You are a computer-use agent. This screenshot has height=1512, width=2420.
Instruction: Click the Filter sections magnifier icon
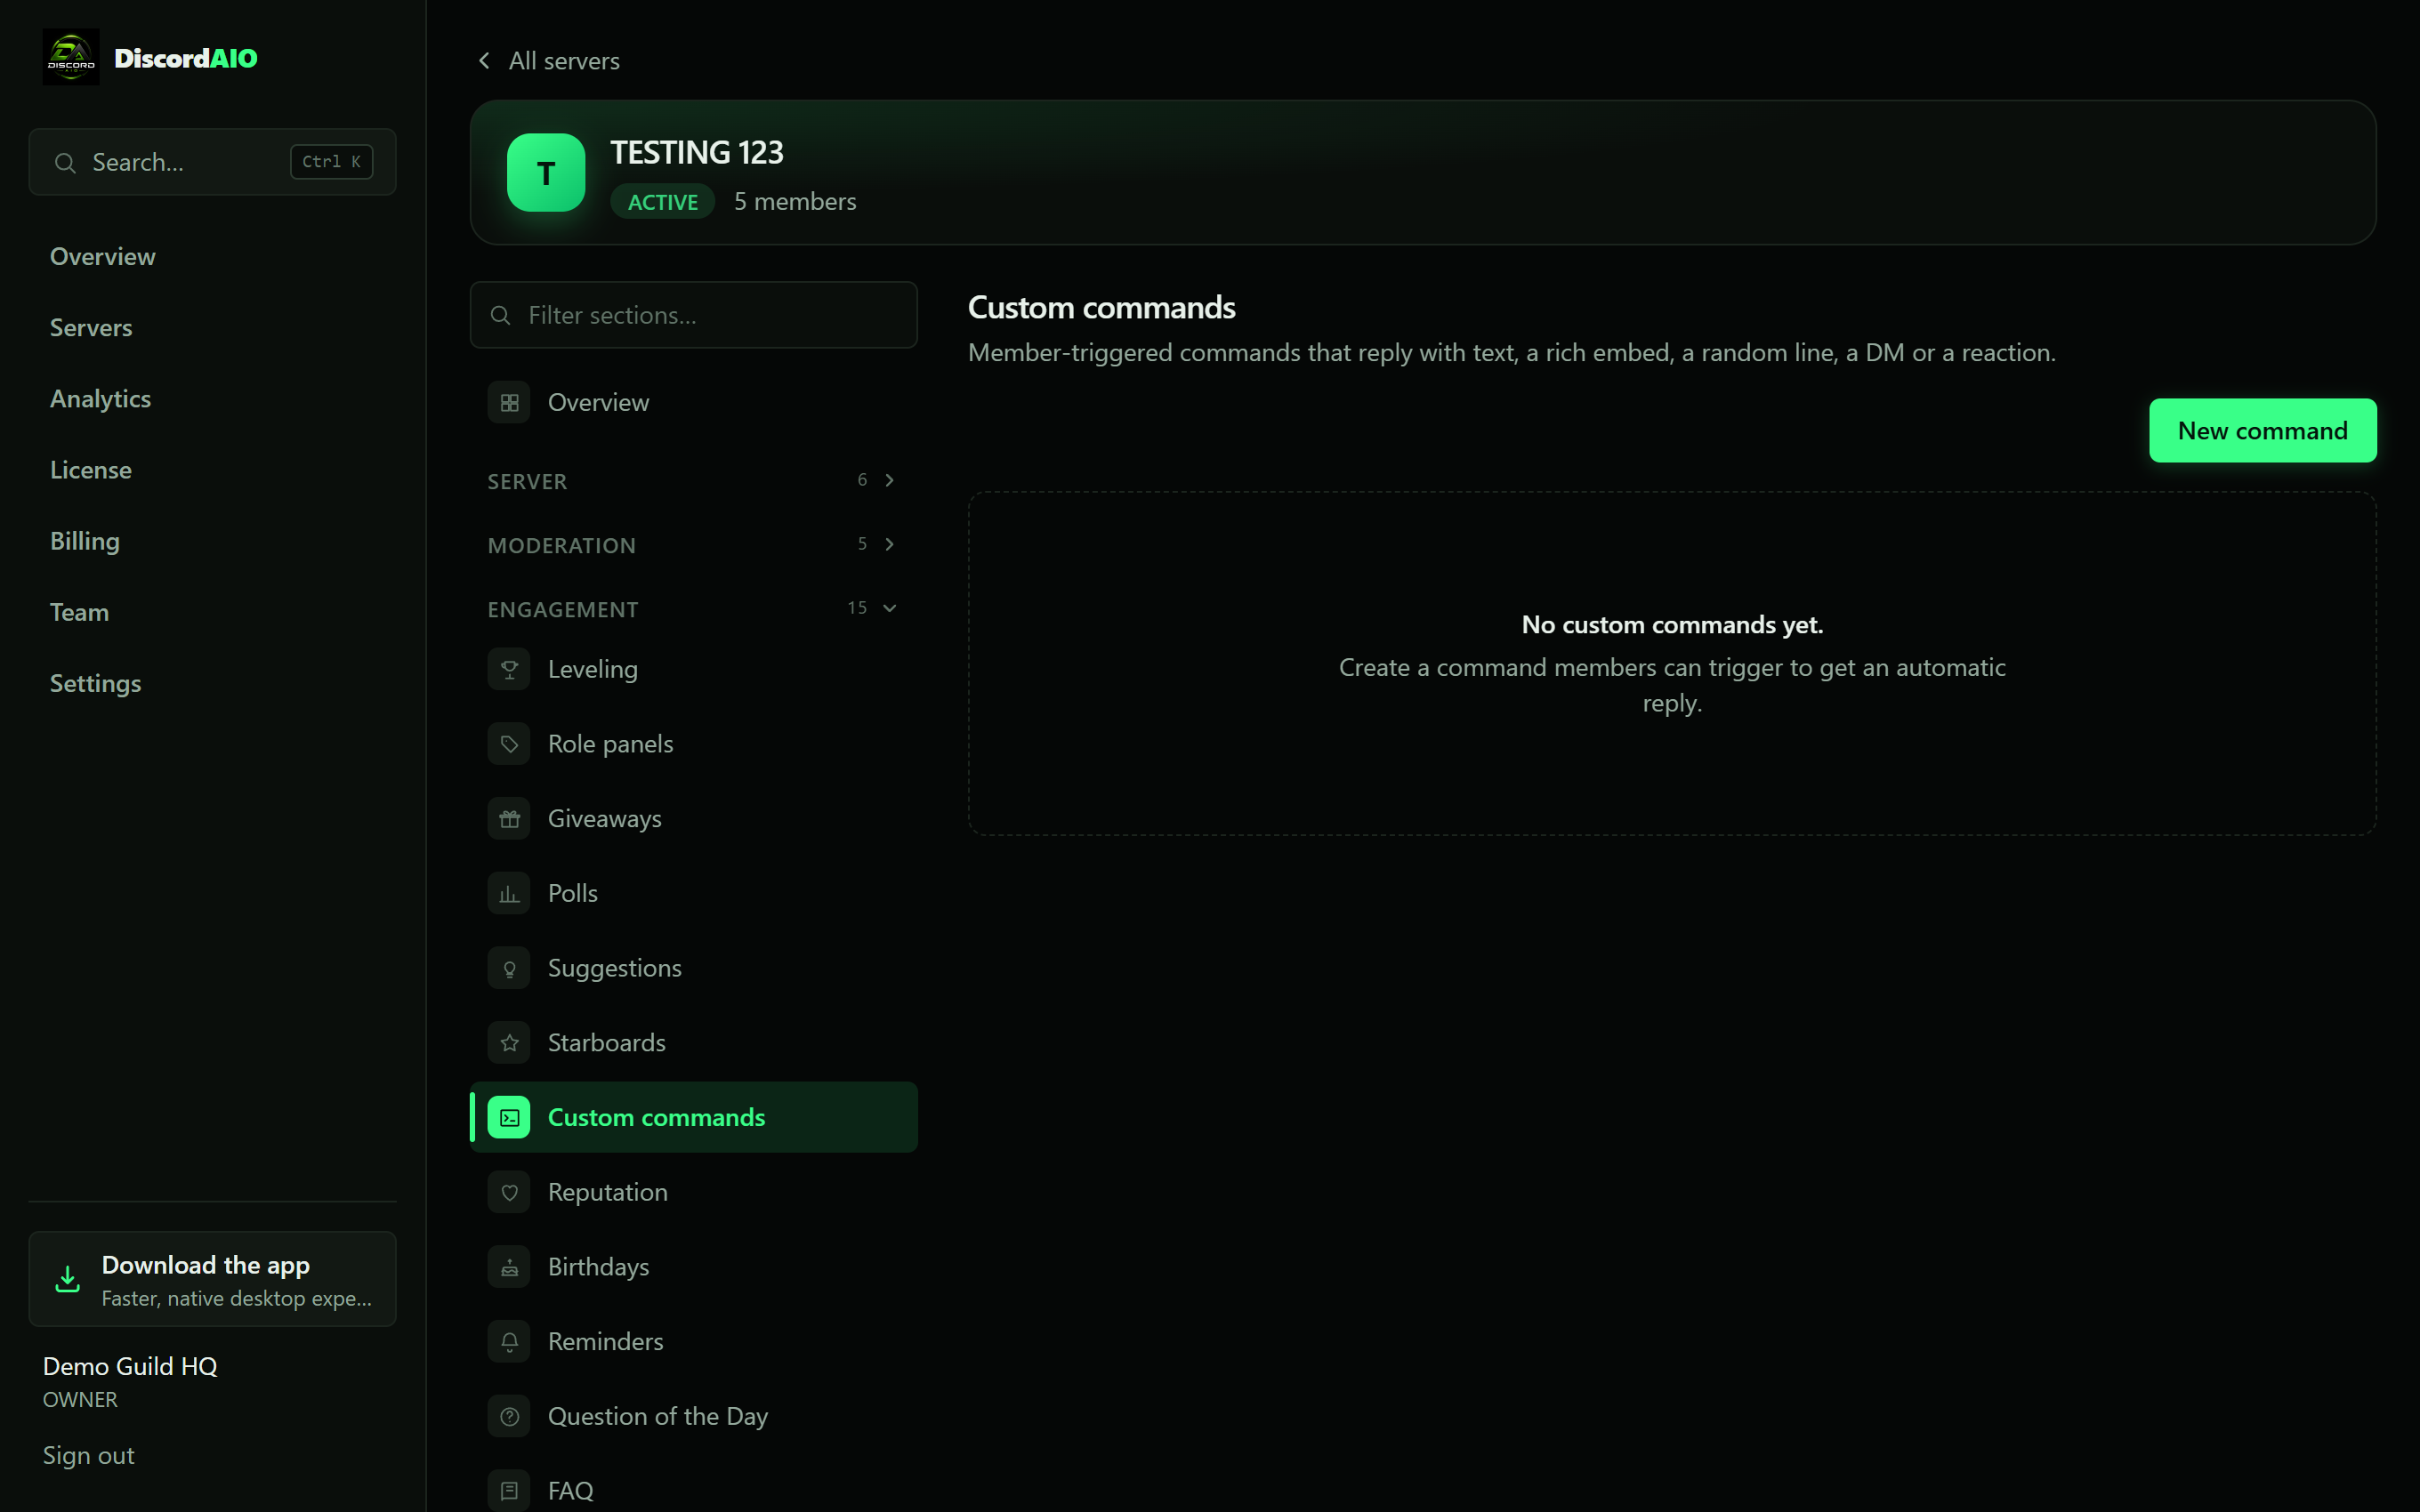coord(500,315)
